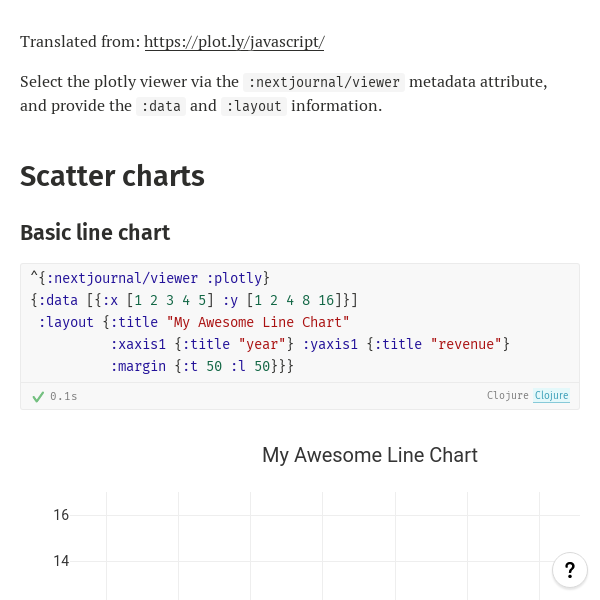Click the gray Clojure language label

[507, 396]
